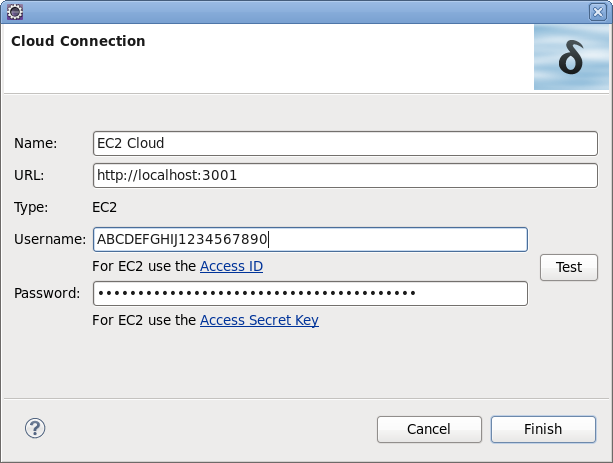Click the Password label

48,293
